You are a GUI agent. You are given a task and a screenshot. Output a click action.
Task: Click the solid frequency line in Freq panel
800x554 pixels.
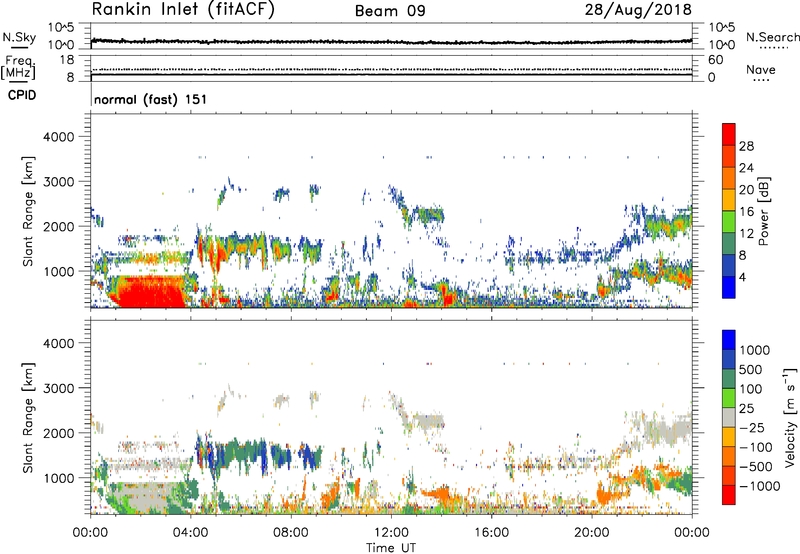[x=391, y=75]
